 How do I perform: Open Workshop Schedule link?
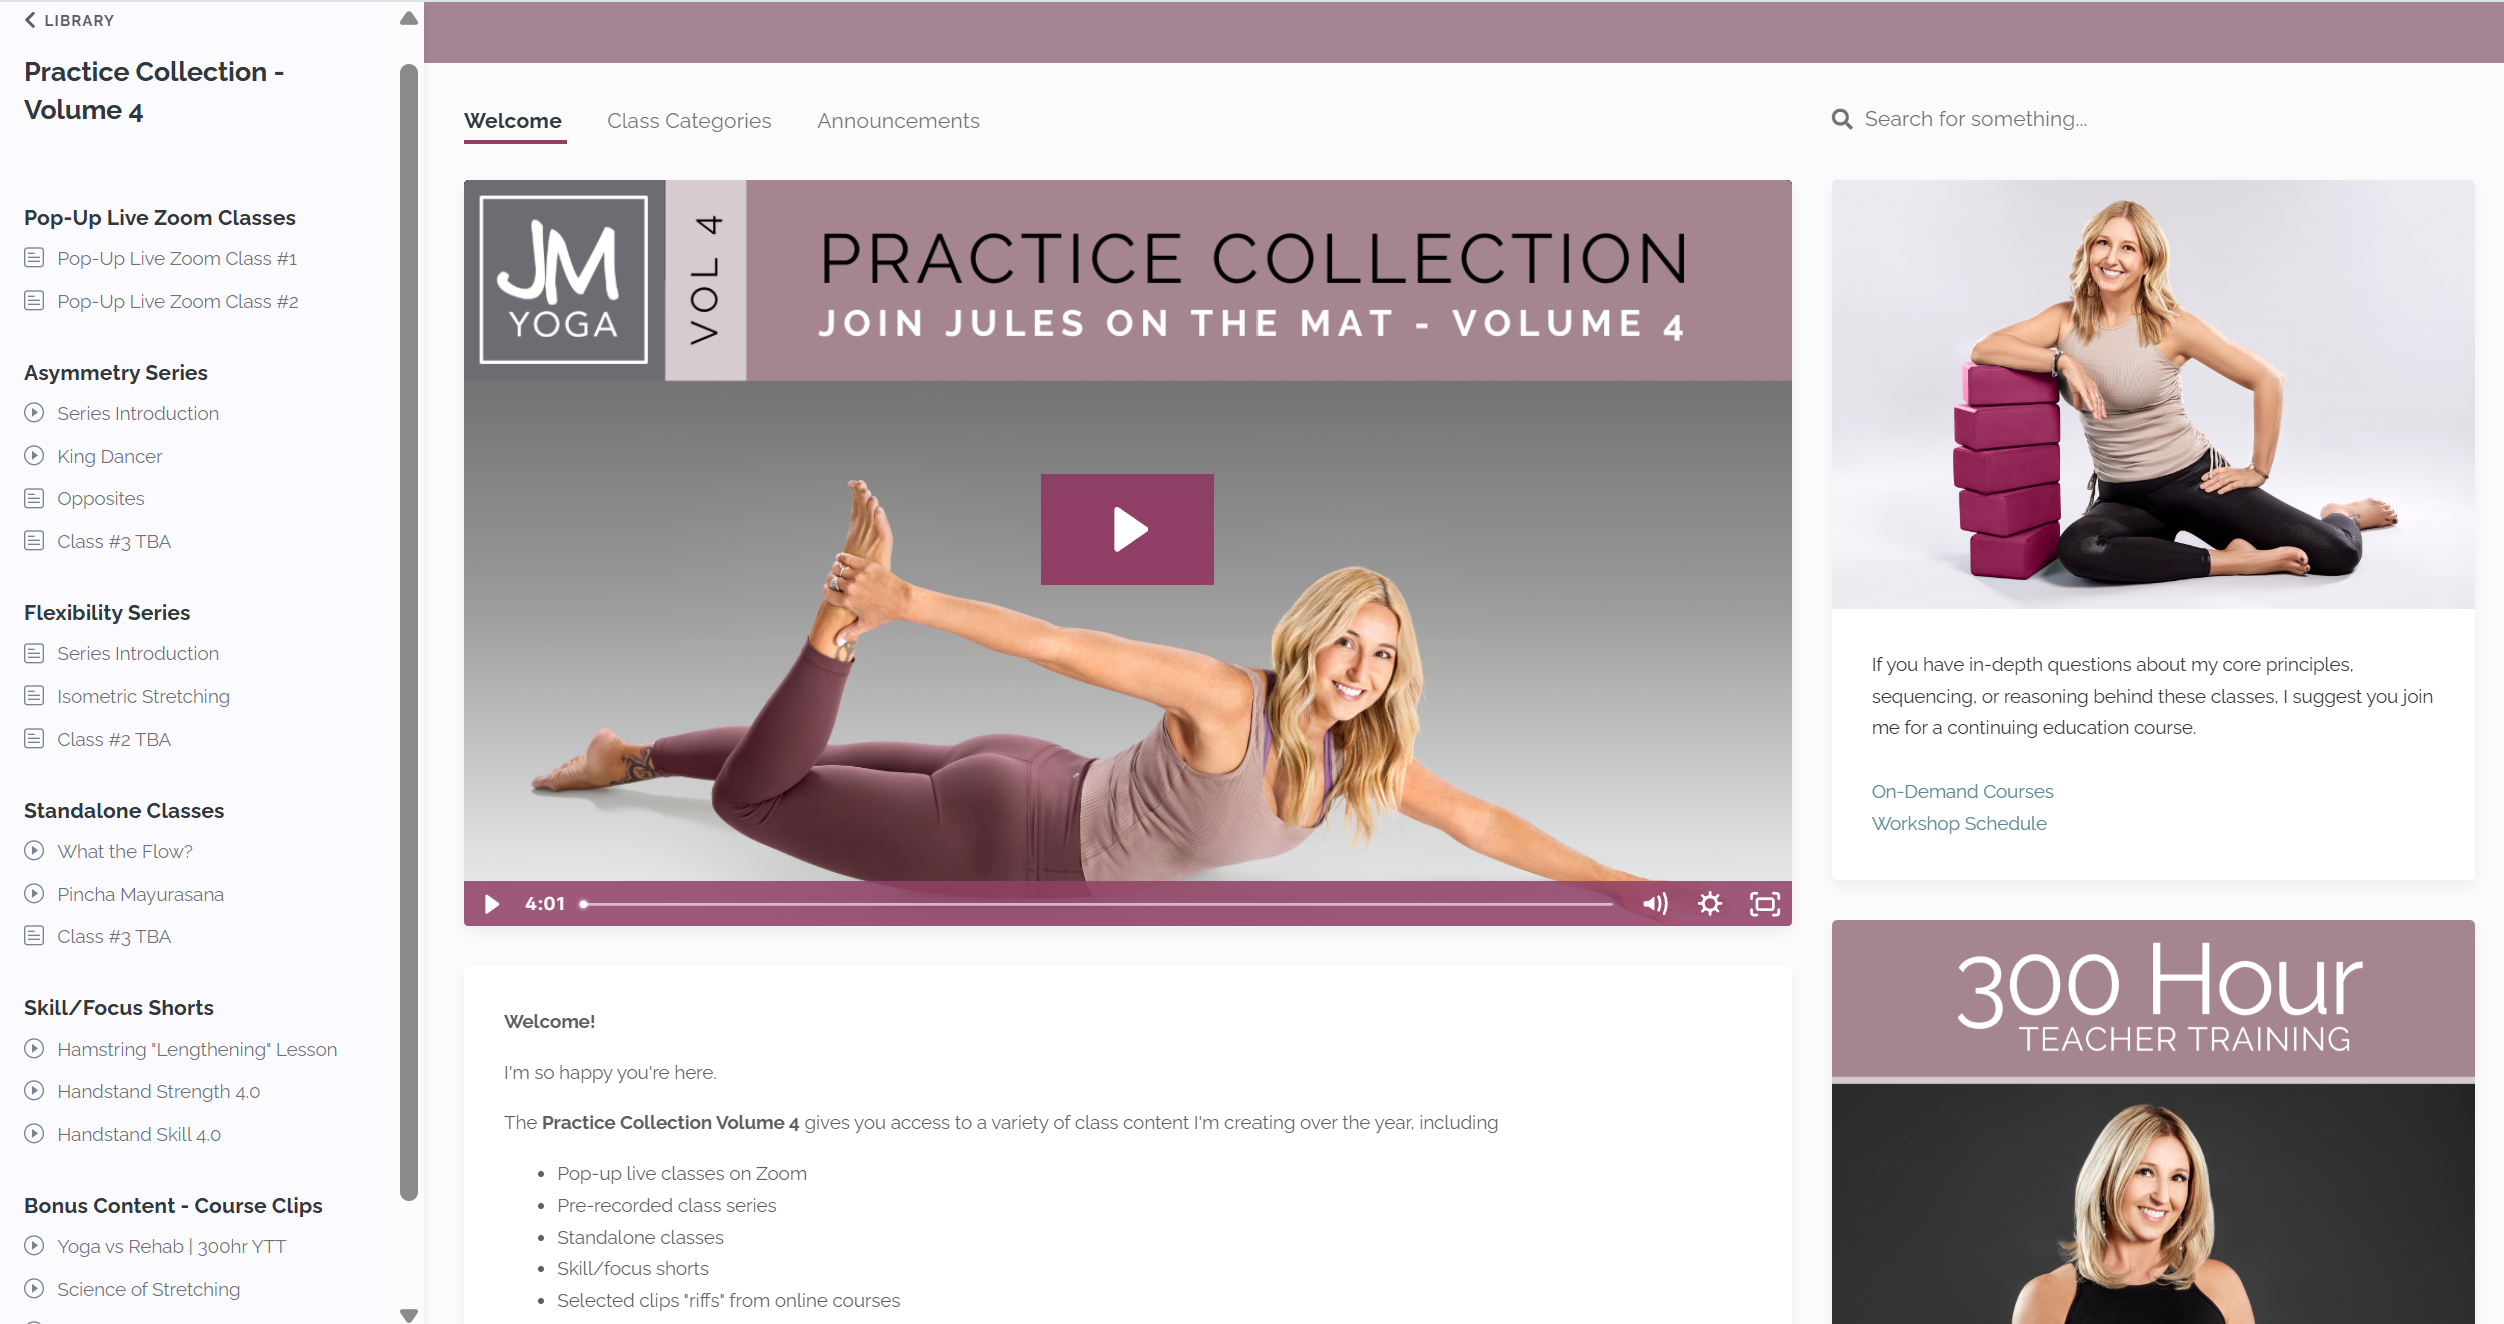coord(1959,823)
